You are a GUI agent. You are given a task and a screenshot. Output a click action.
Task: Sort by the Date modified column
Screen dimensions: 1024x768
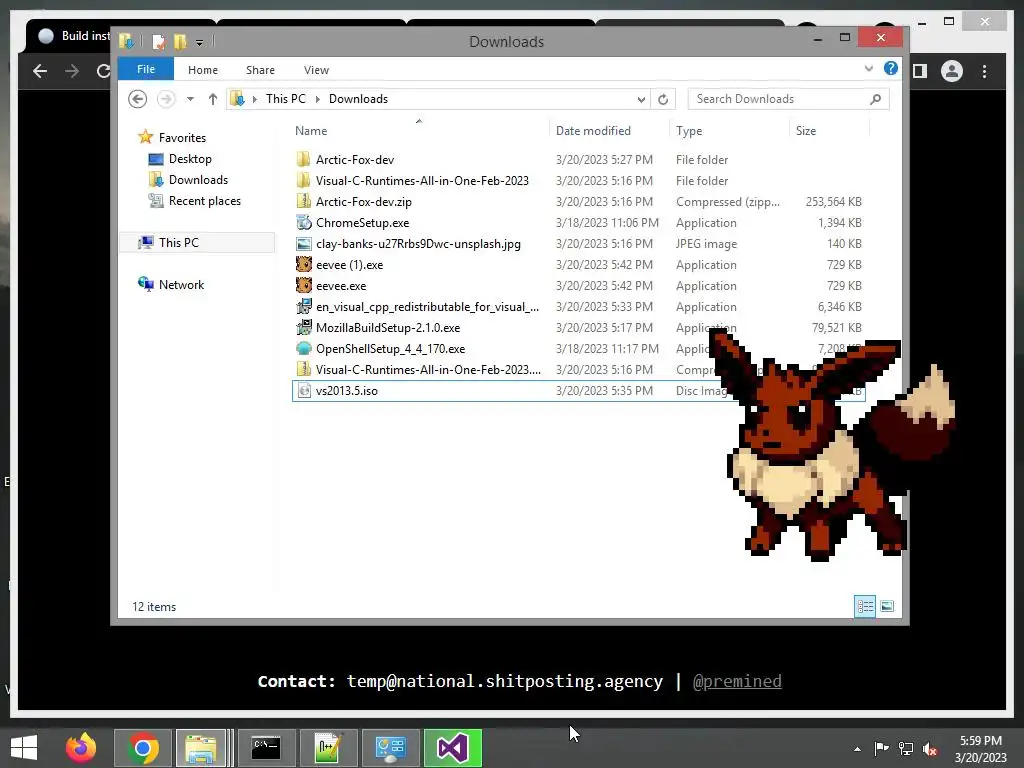coord(609,131)
